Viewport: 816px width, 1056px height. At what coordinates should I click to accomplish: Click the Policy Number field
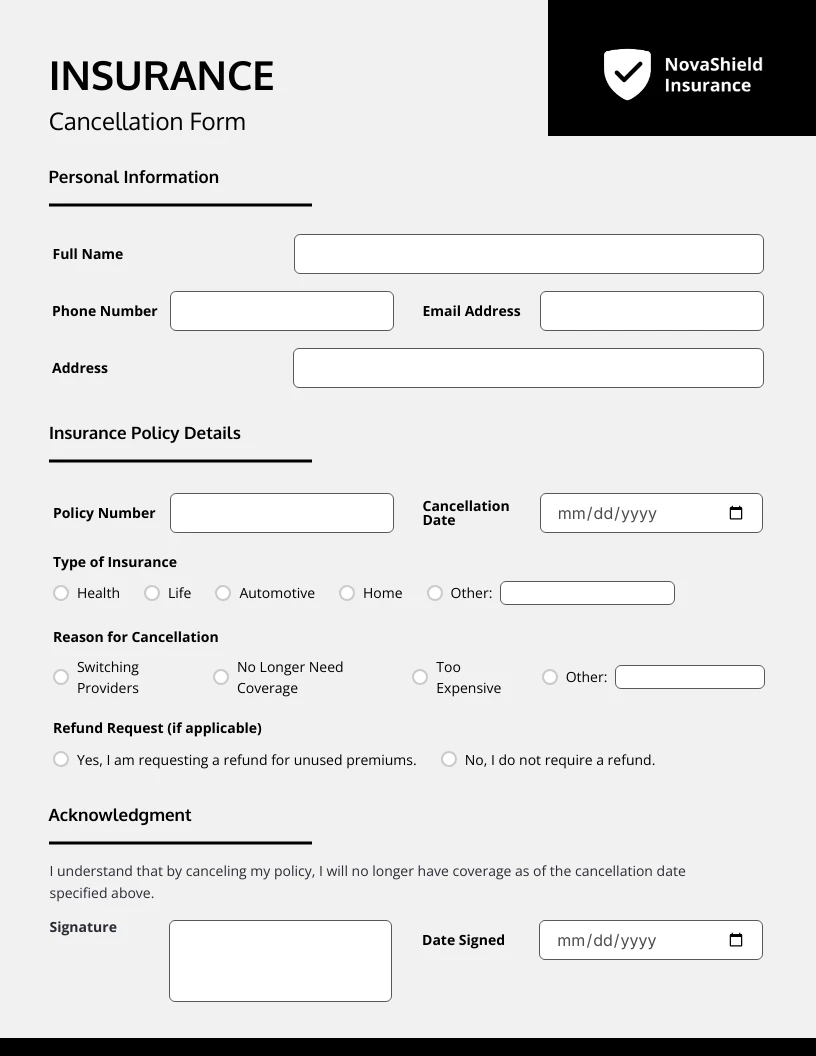(281, 512)
